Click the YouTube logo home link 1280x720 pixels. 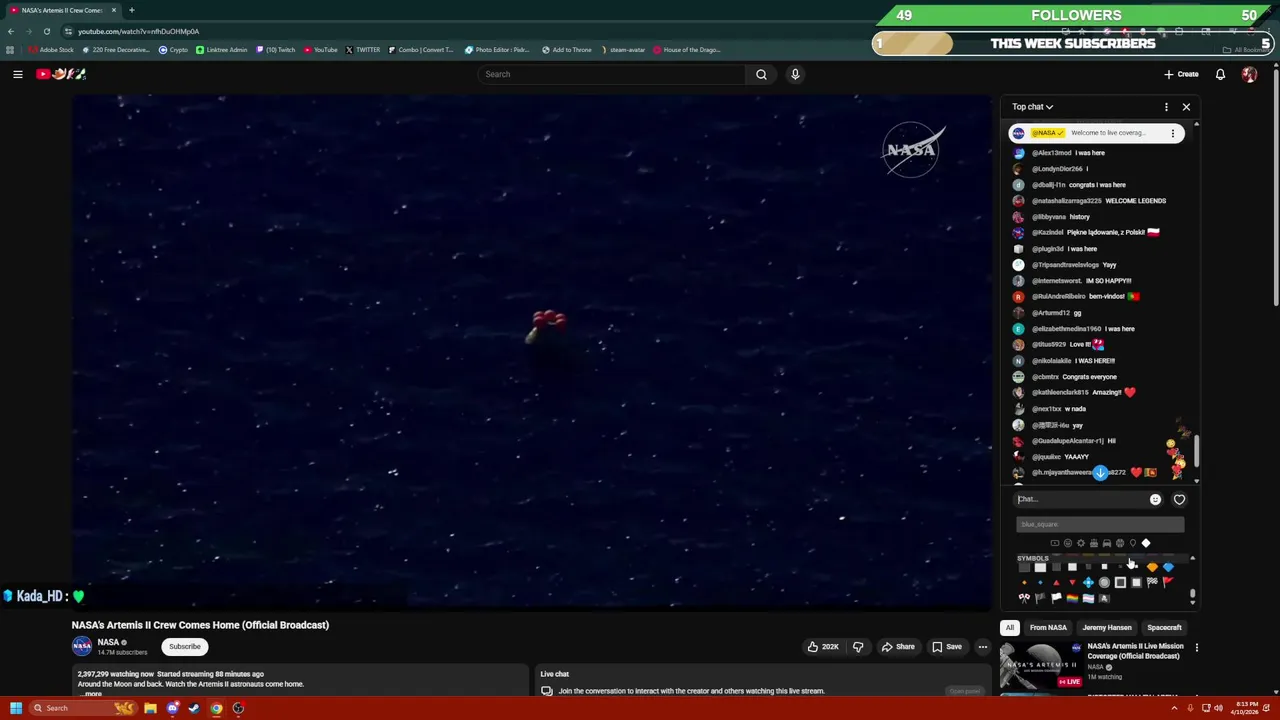click(x=61, y=74)
